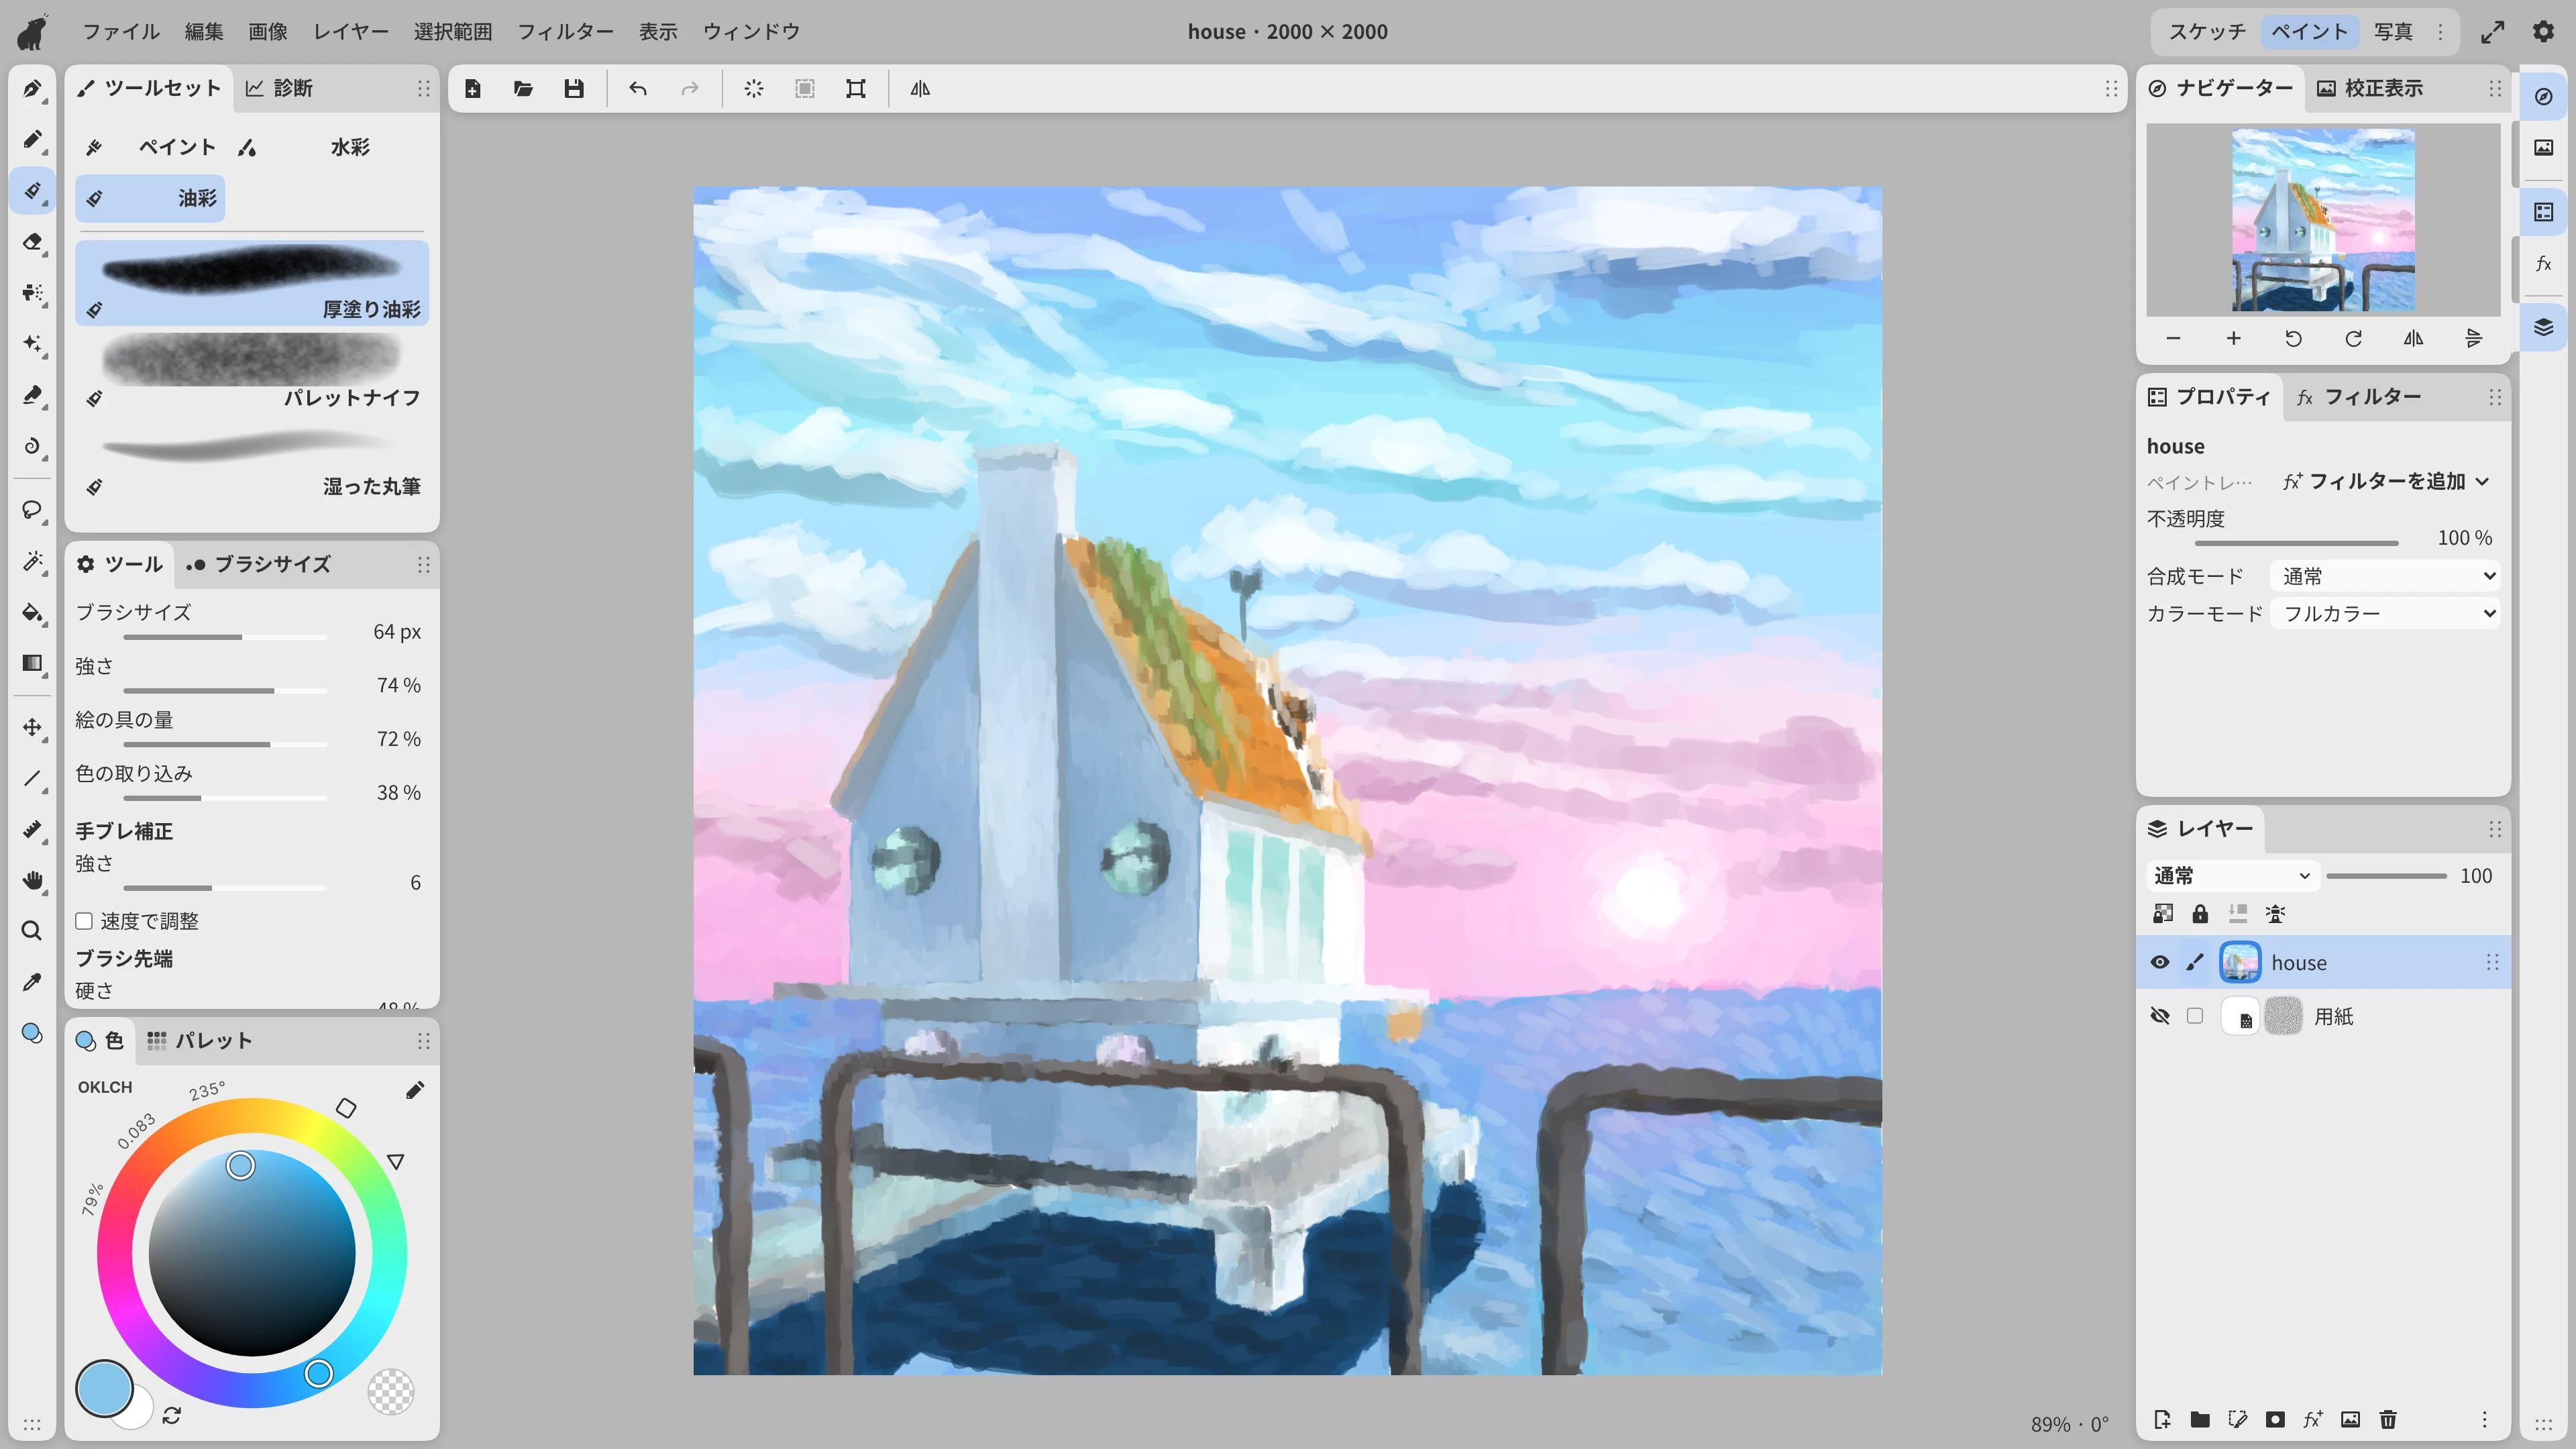This screenshot has height=1449, width=2576.
Task: Switch to スケッチ workspace
Action: click(x=2206, y=31)
